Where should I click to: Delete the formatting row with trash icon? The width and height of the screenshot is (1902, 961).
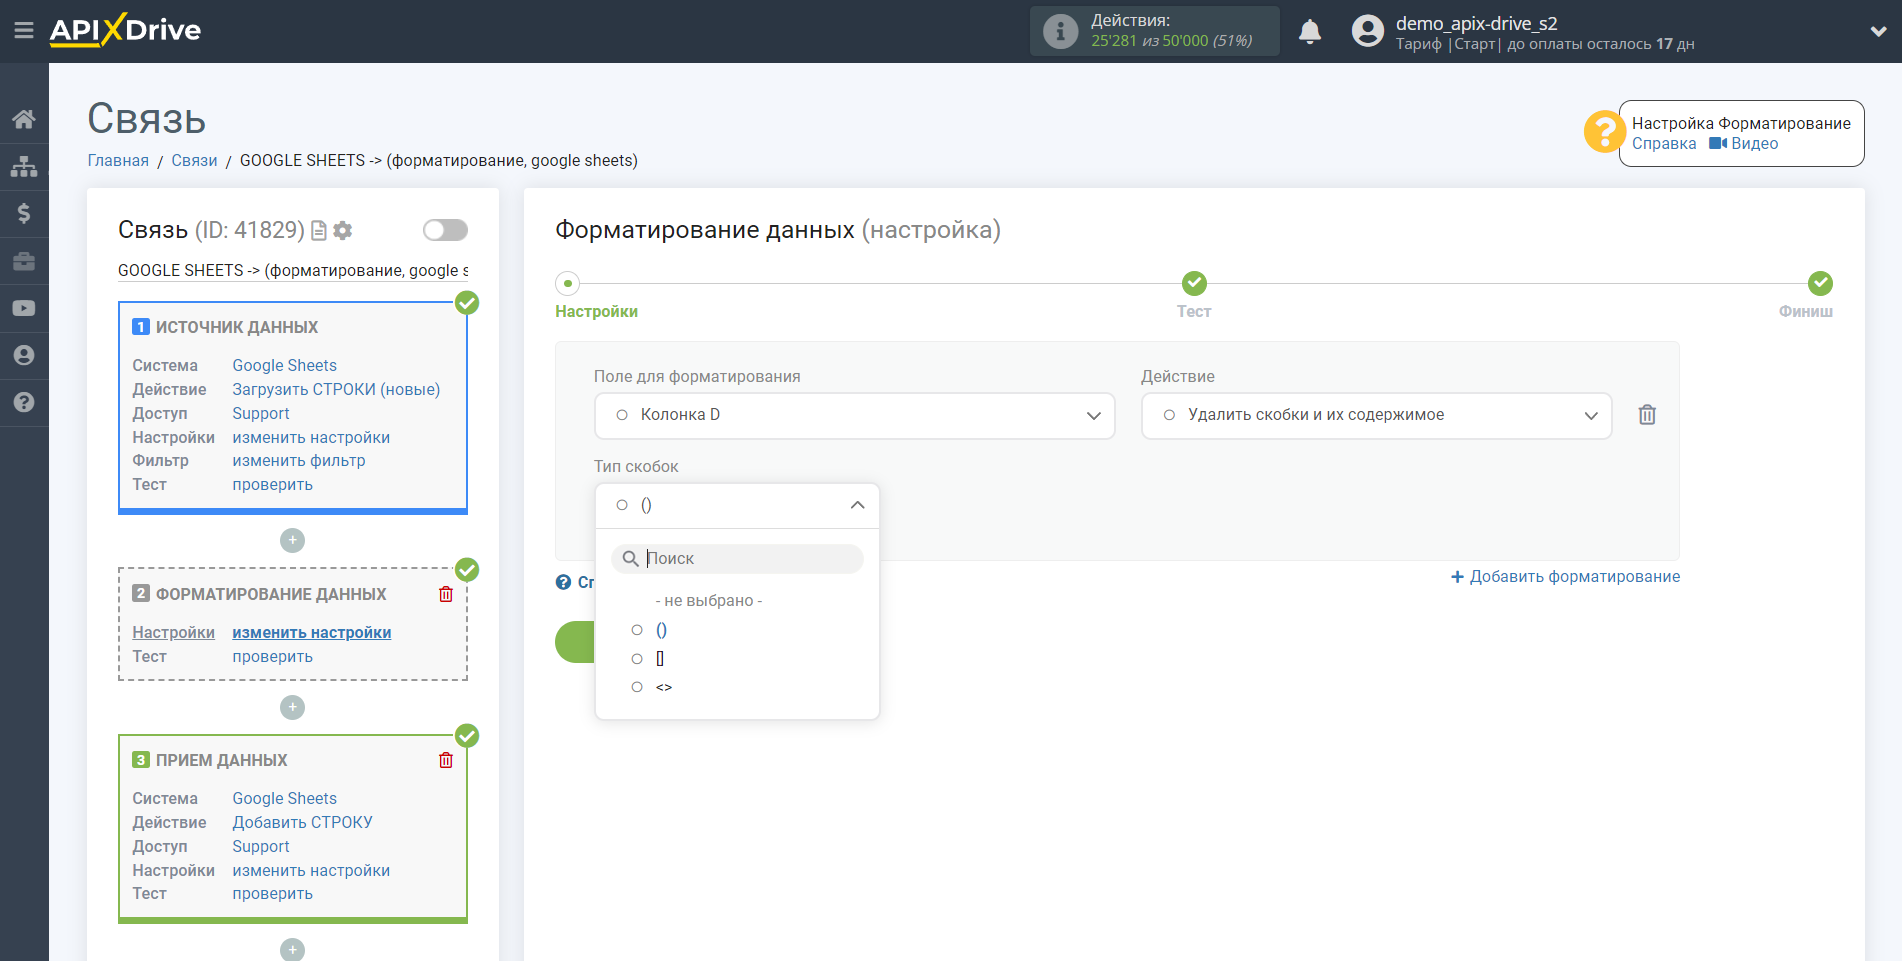[x=1647, y=414]
